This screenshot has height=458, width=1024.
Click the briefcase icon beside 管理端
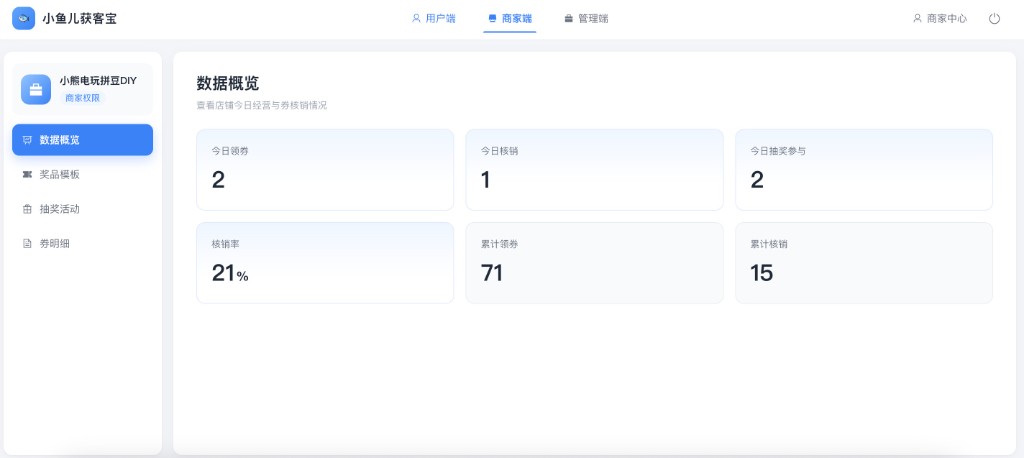[x=569, y=19]
